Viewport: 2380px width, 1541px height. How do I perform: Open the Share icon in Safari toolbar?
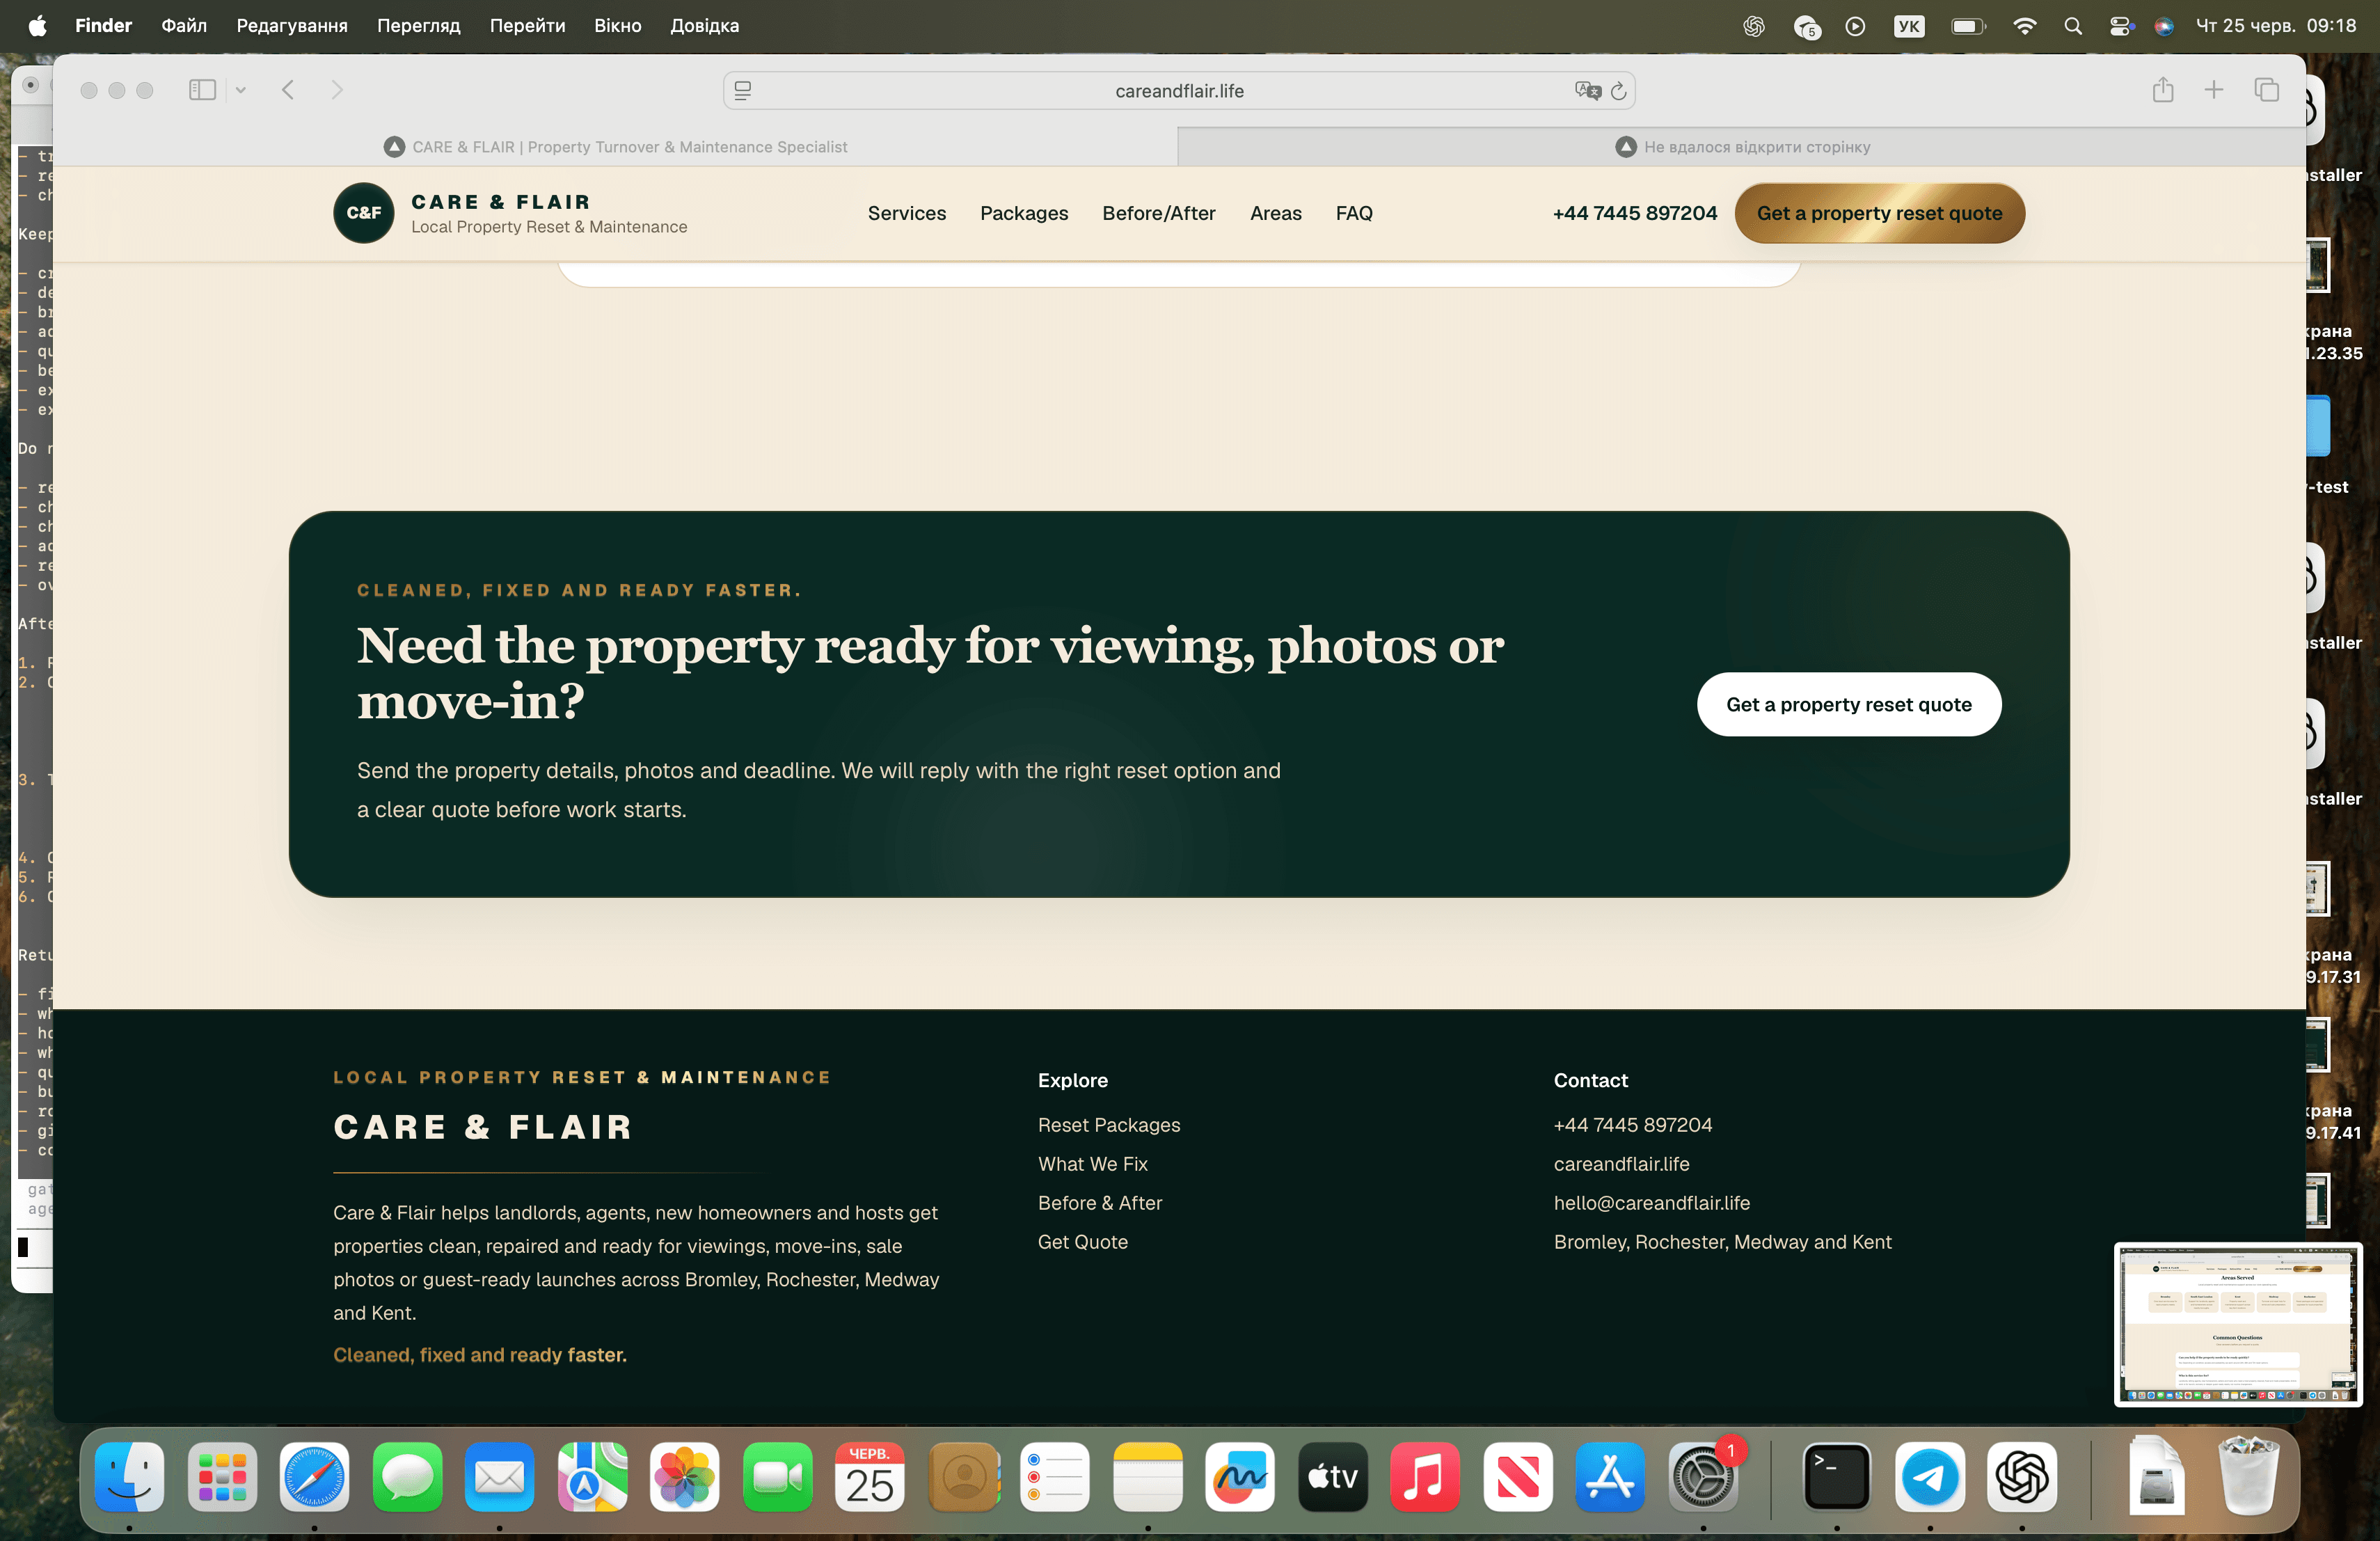tap(2163, 90)
